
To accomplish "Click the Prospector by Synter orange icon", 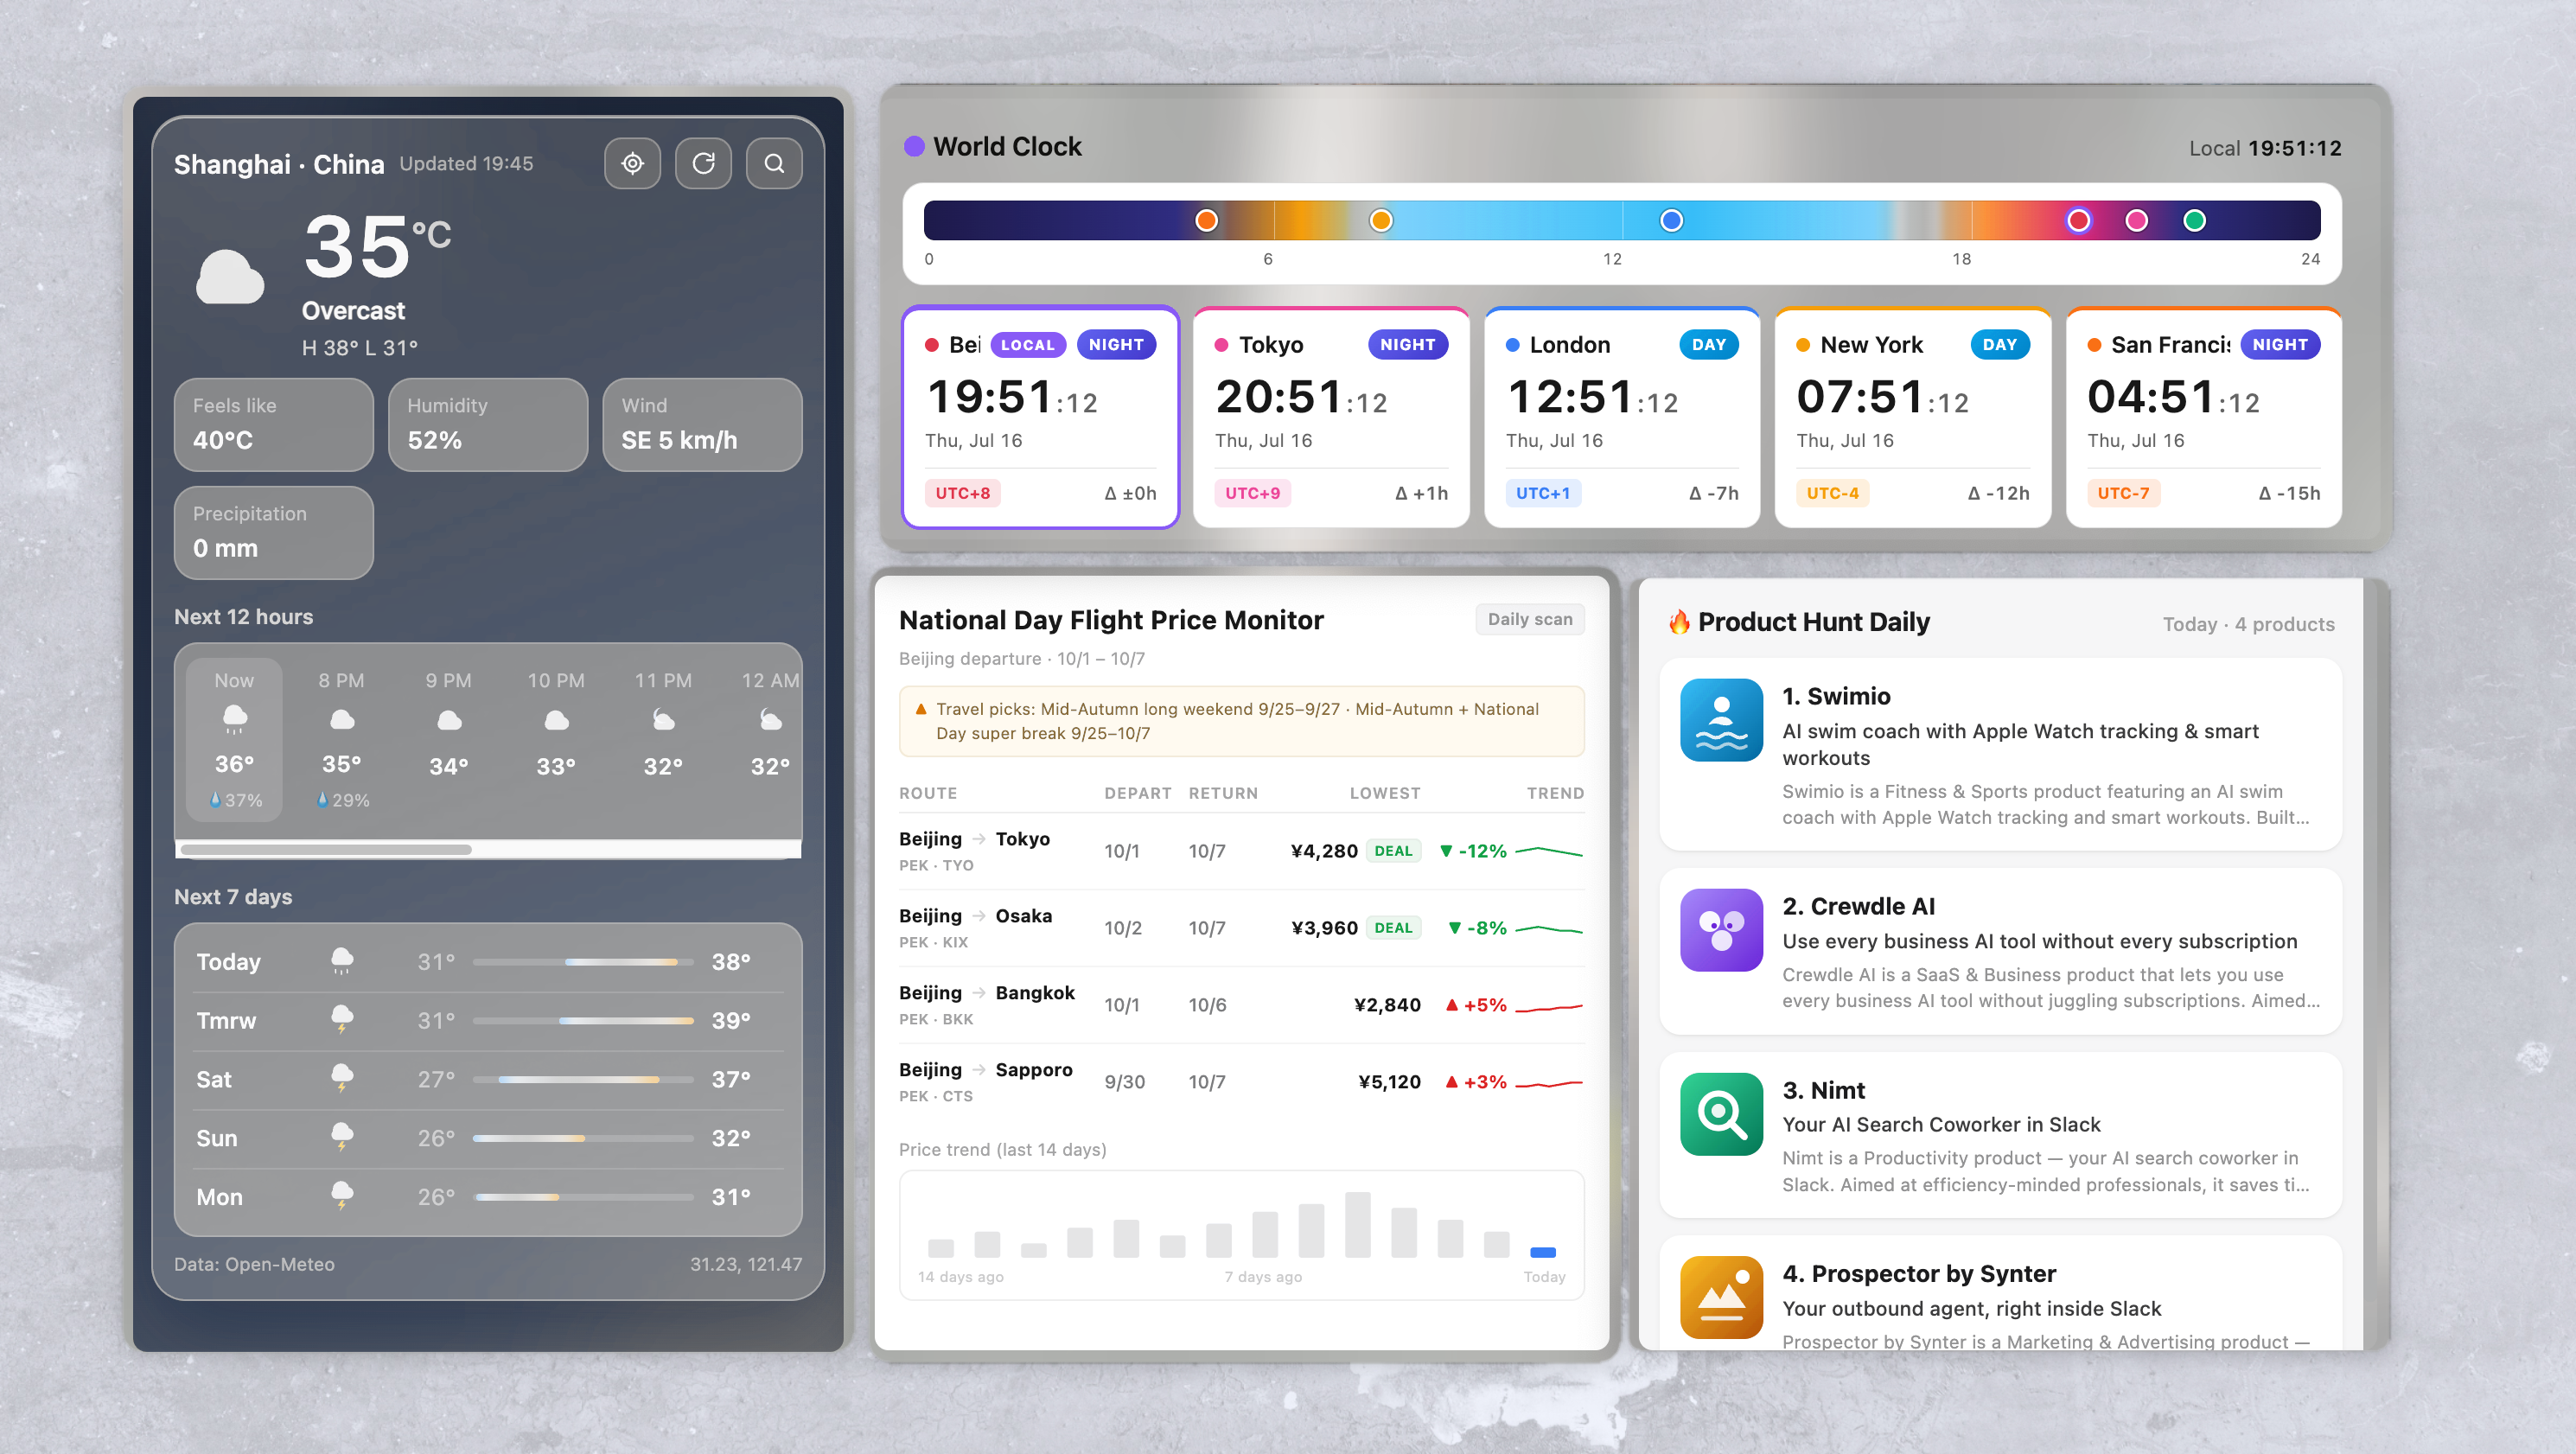I will click(1721, 1297).
